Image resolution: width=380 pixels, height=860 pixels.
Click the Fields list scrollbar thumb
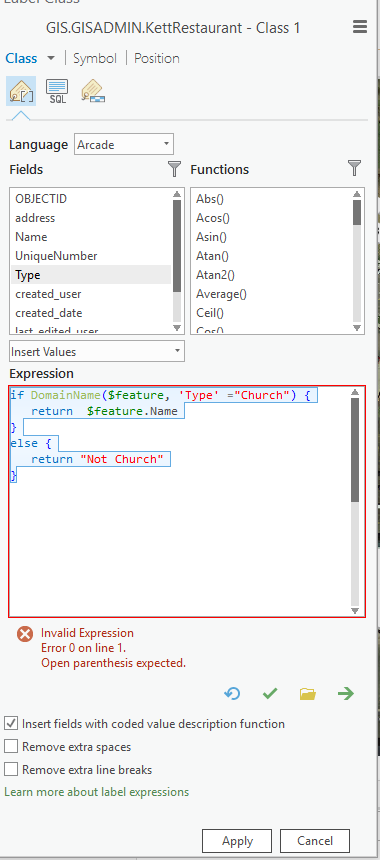(x=177, y=246)
